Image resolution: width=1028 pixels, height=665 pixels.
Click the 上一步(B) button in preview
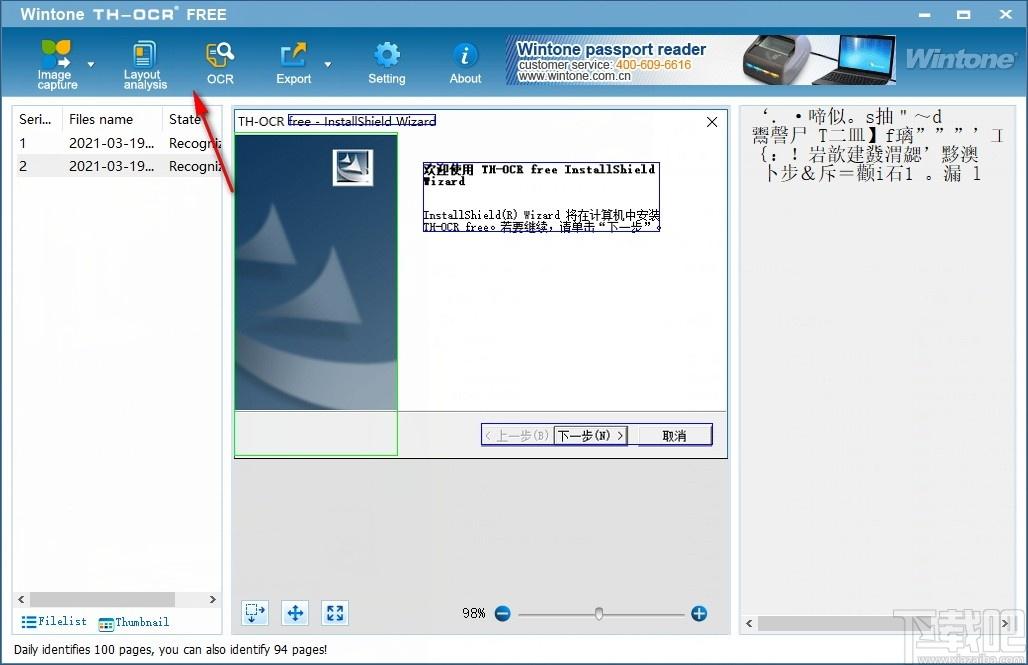pyautogui.click(x=517, y=435)
